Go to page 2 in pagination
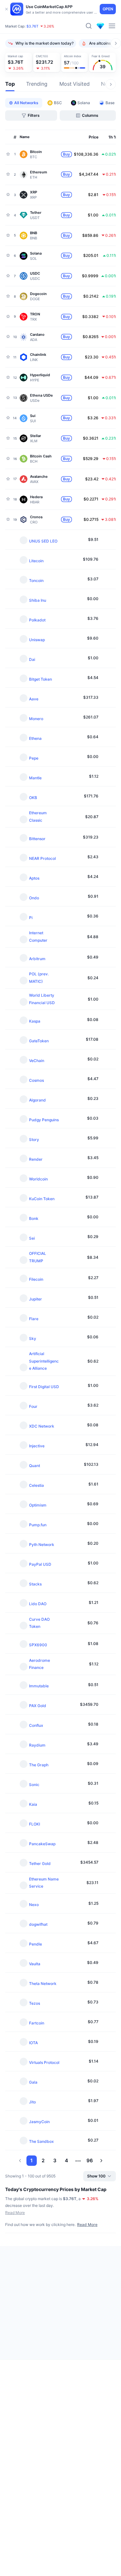121x2576 pixels. (43, 2160)
